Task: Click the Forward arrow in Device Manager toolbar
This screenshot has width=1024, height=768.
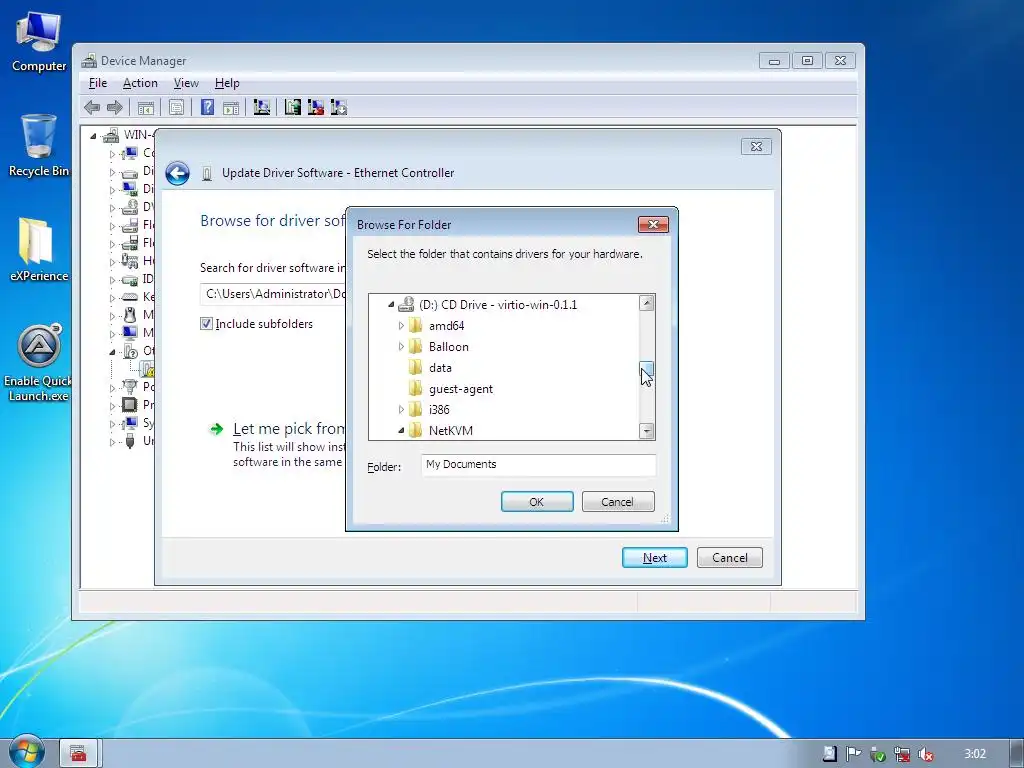Action: tap(115, 107)
